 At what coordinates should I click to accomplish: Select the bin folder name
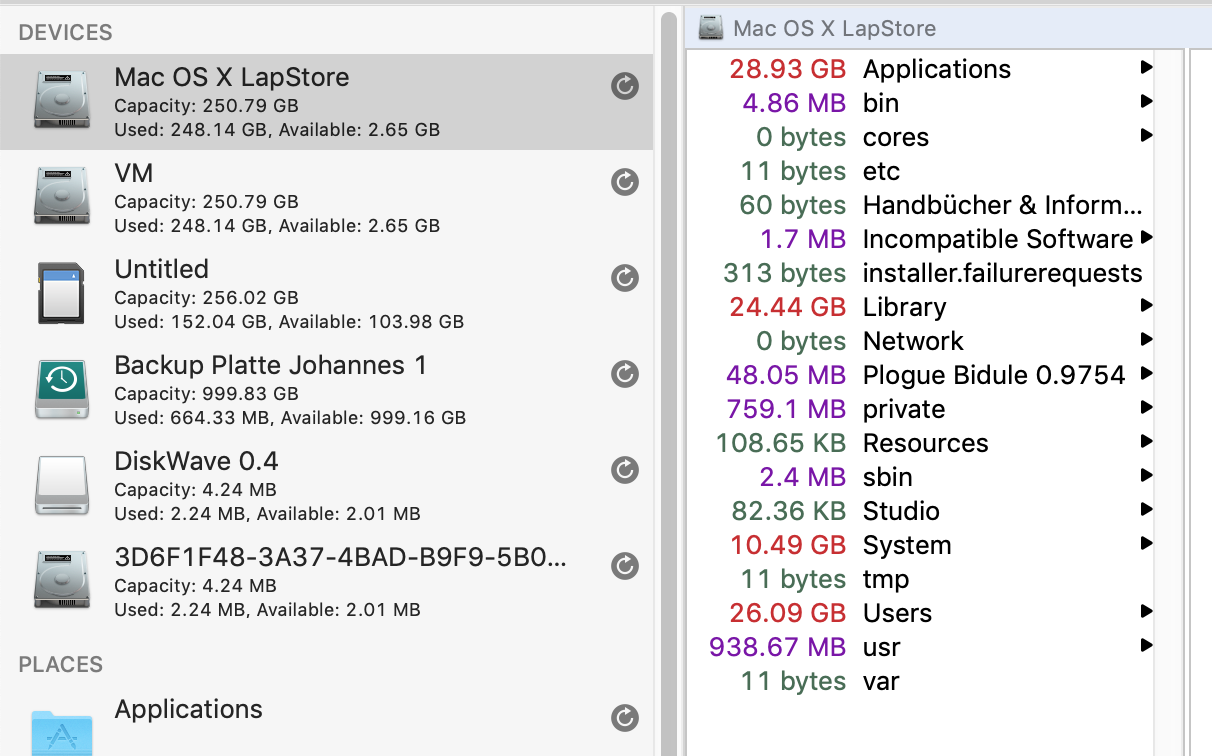(881, 103)
